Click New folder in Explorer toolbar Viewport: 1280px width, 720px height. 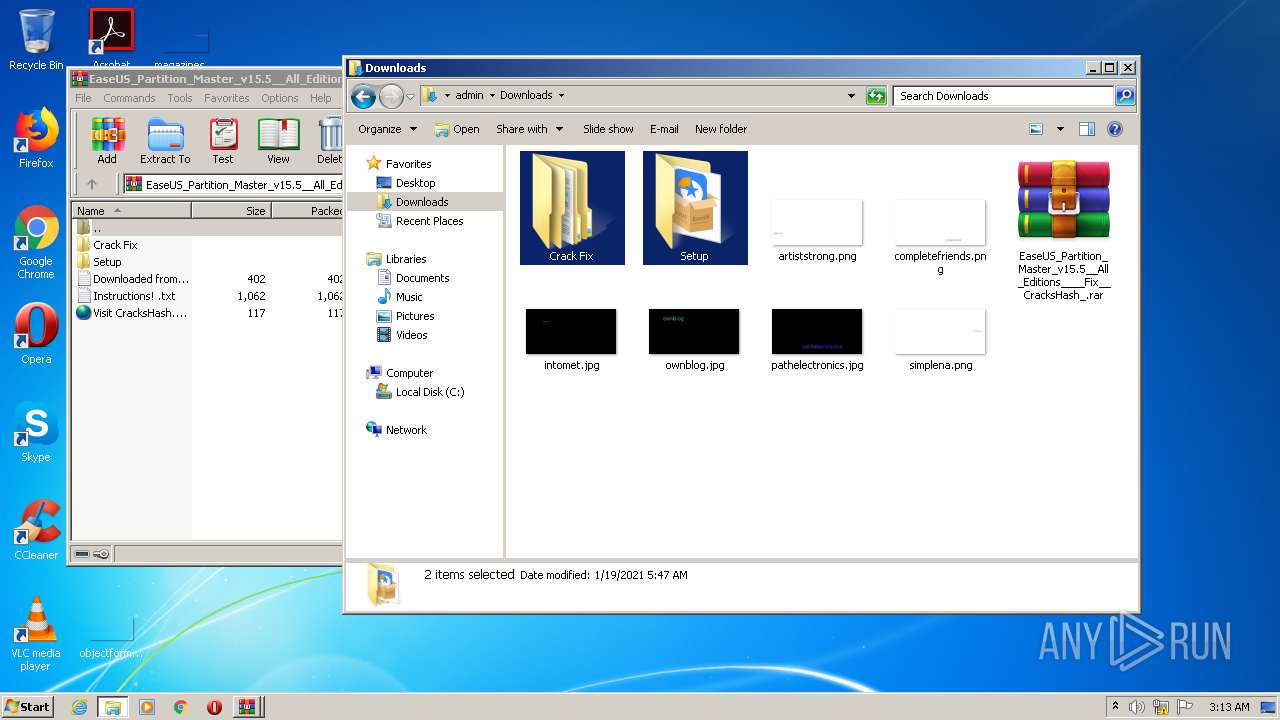[721, 129]
